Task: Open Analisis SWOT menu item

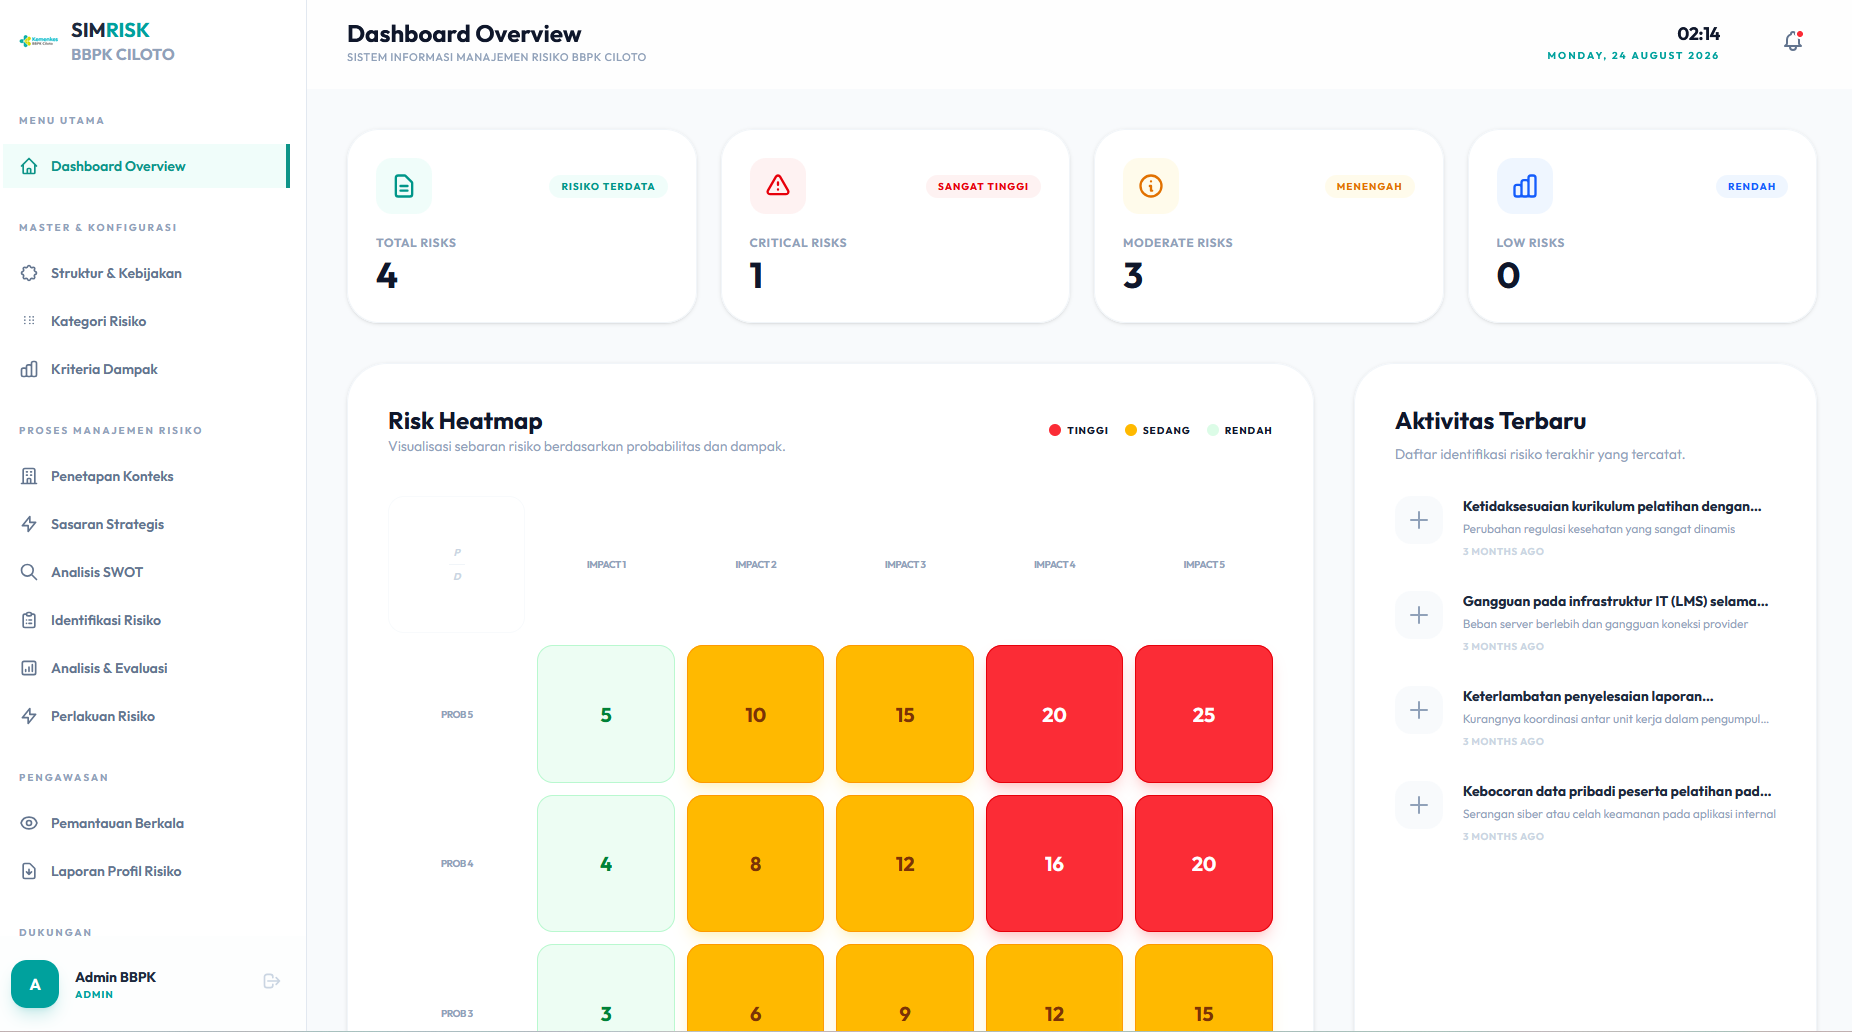Action: (147, 572)
